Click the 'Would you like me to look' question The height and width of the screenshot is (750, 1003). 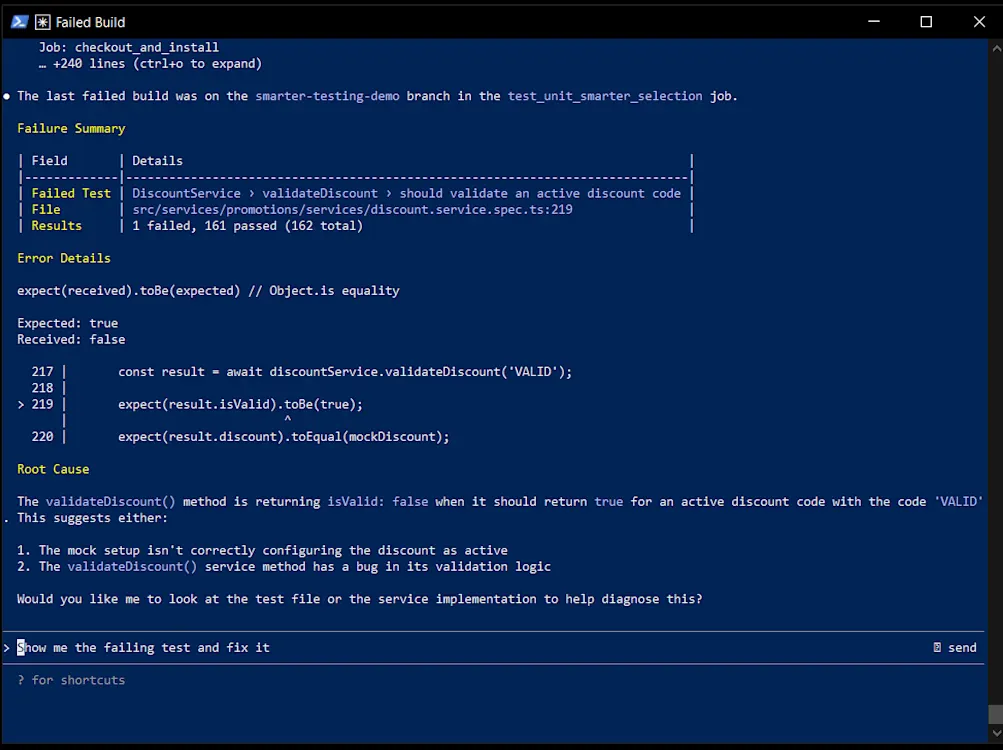coord(359,599)
